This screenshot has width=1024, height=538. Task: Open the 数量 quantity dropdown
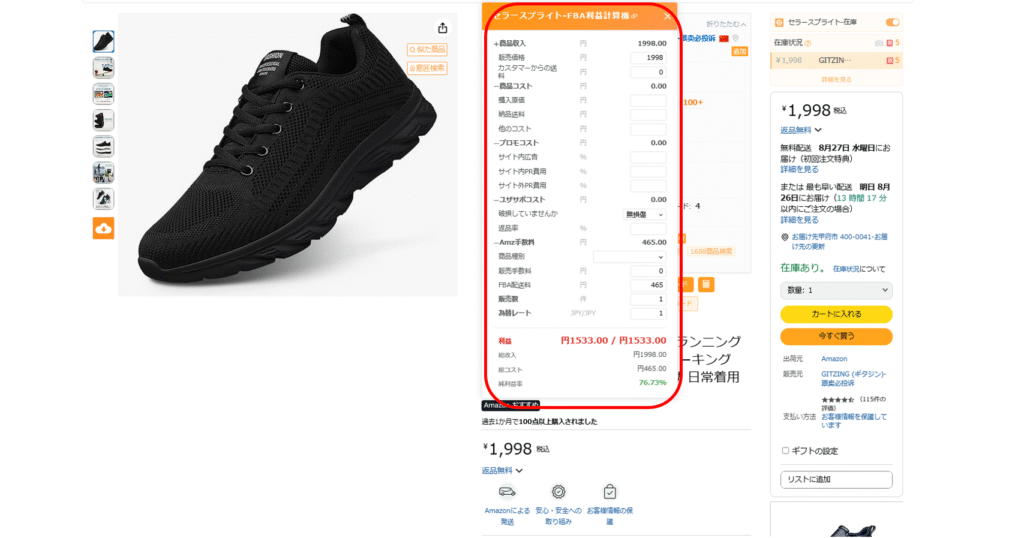(836, 291)
